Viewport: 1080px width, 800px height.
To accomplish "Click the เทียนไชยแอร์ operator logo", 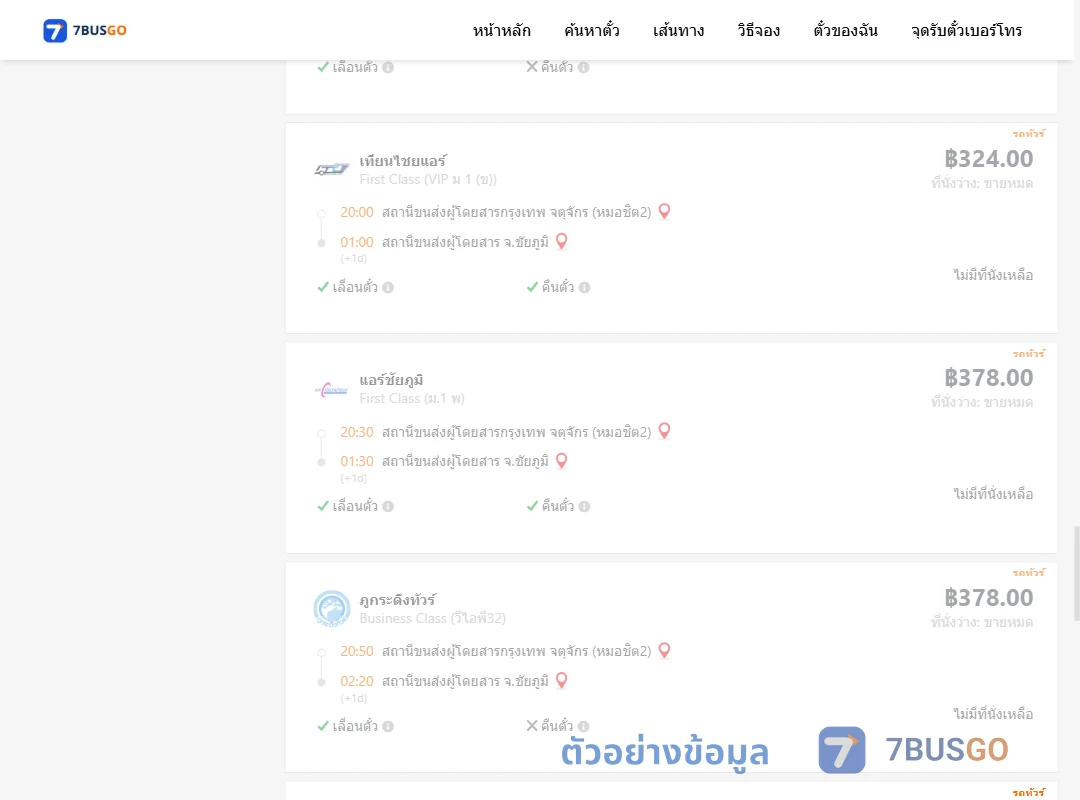I will click(332, 170).
